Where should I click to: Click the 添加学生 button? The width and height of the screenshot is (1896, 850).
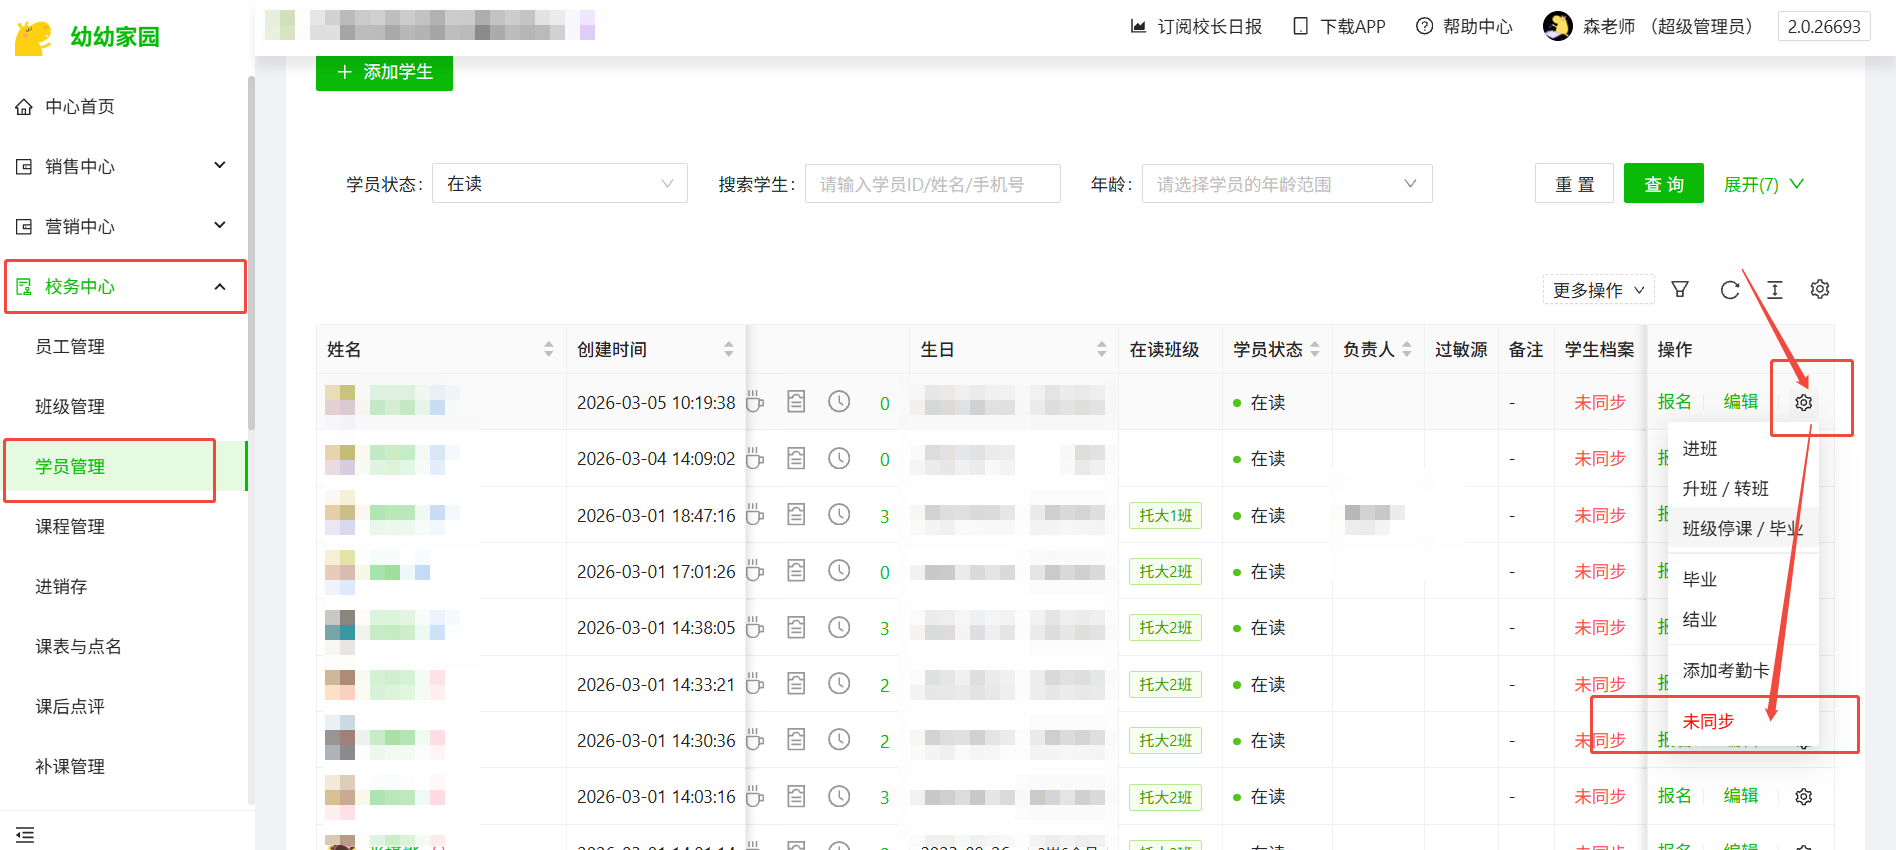point(384,72)
